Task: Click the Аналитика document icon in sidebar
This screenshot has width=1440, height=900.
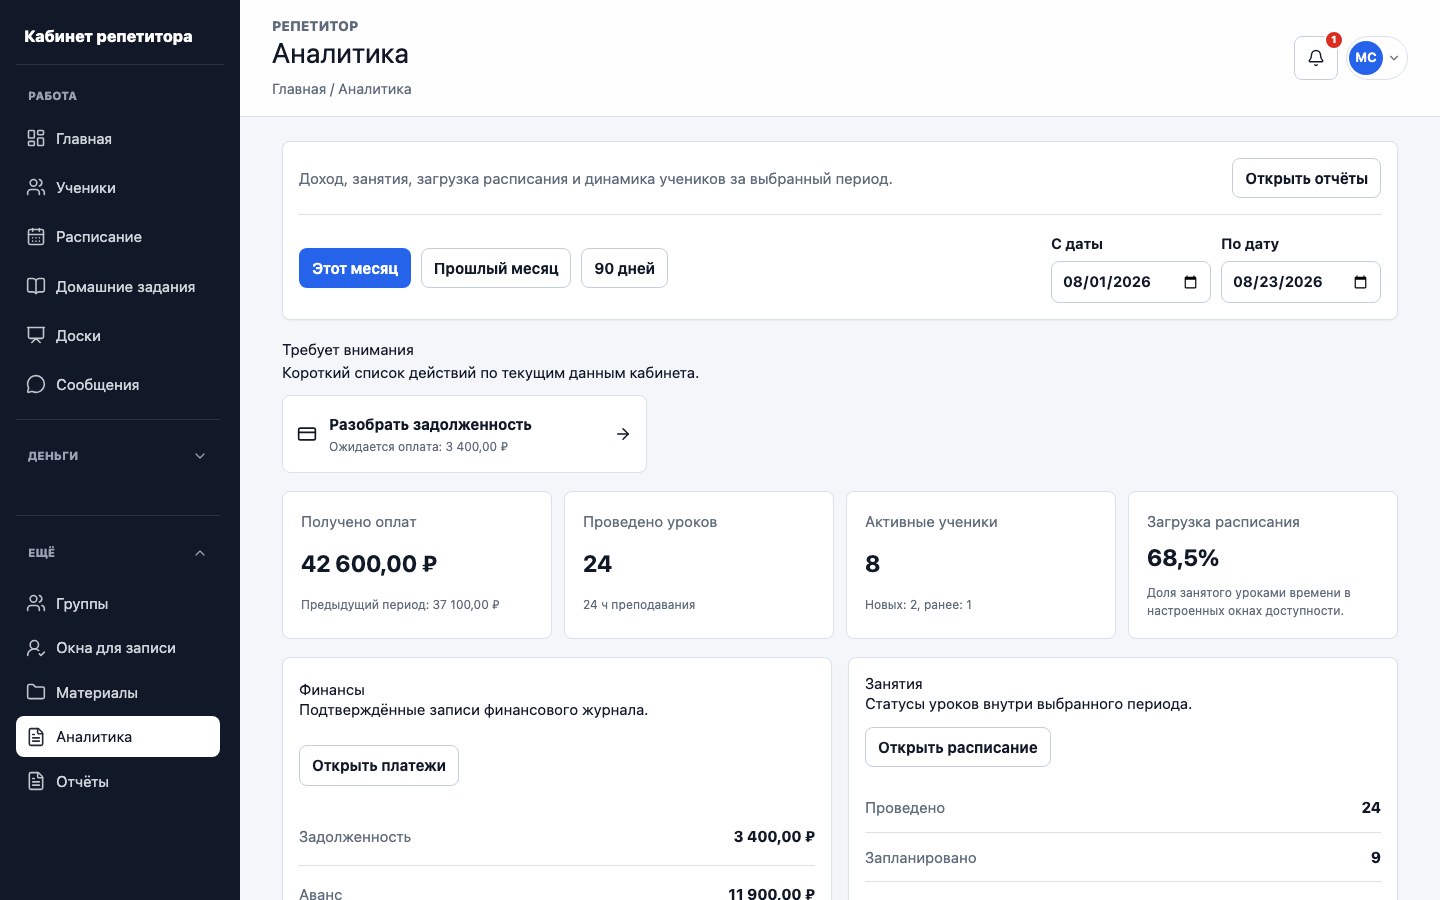Action: tap(36, 737)
